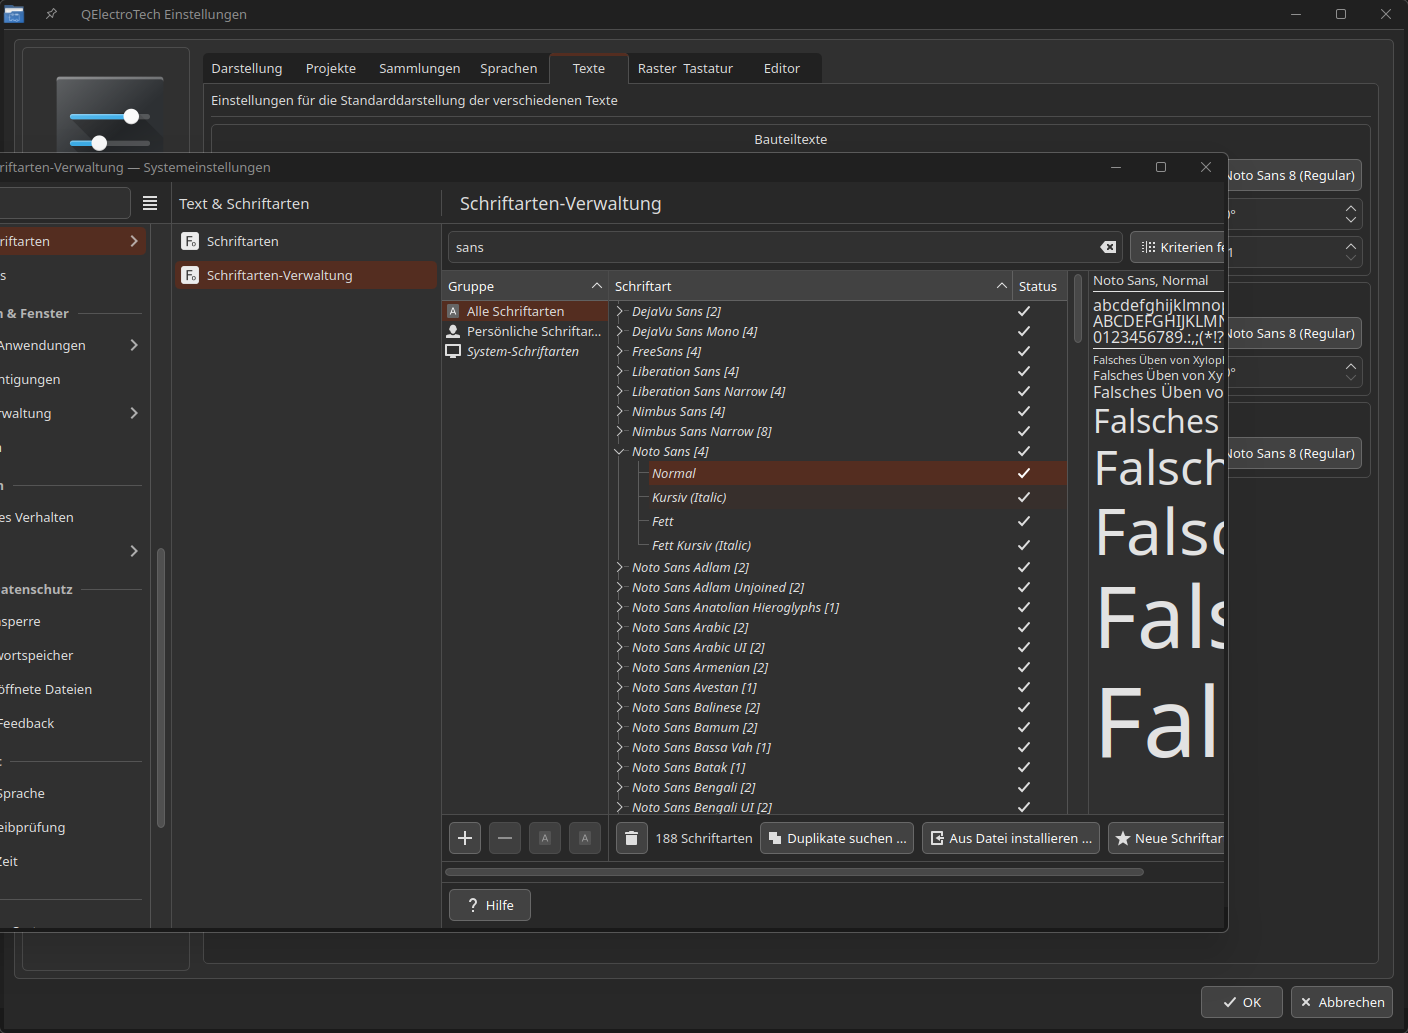Viewport: 1408px width, 1033px height.
Task: Click the pin icon in the QElectroTech title bar
Action: coord(51,14)
